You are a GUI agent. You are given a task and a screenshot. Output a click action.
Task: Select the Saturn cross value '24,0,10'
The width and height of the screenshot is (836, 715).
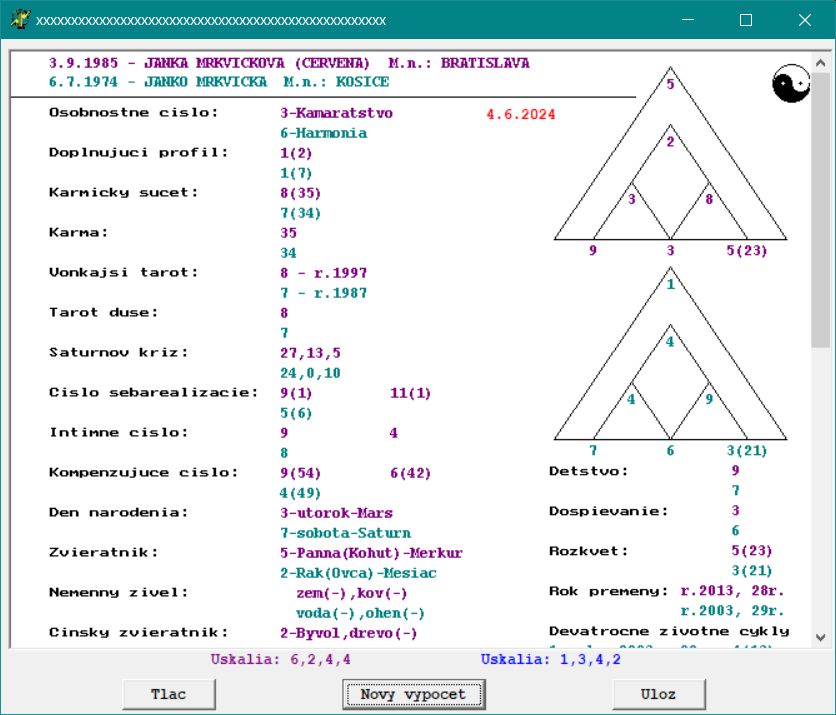(x=310, y=373)
